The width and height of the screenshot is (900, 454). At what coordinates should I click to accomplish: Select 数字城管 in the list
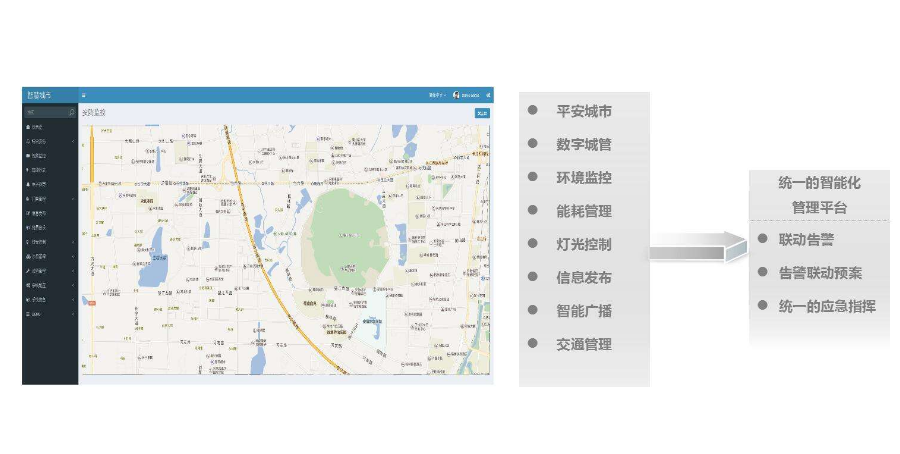[x=583, y=144]
